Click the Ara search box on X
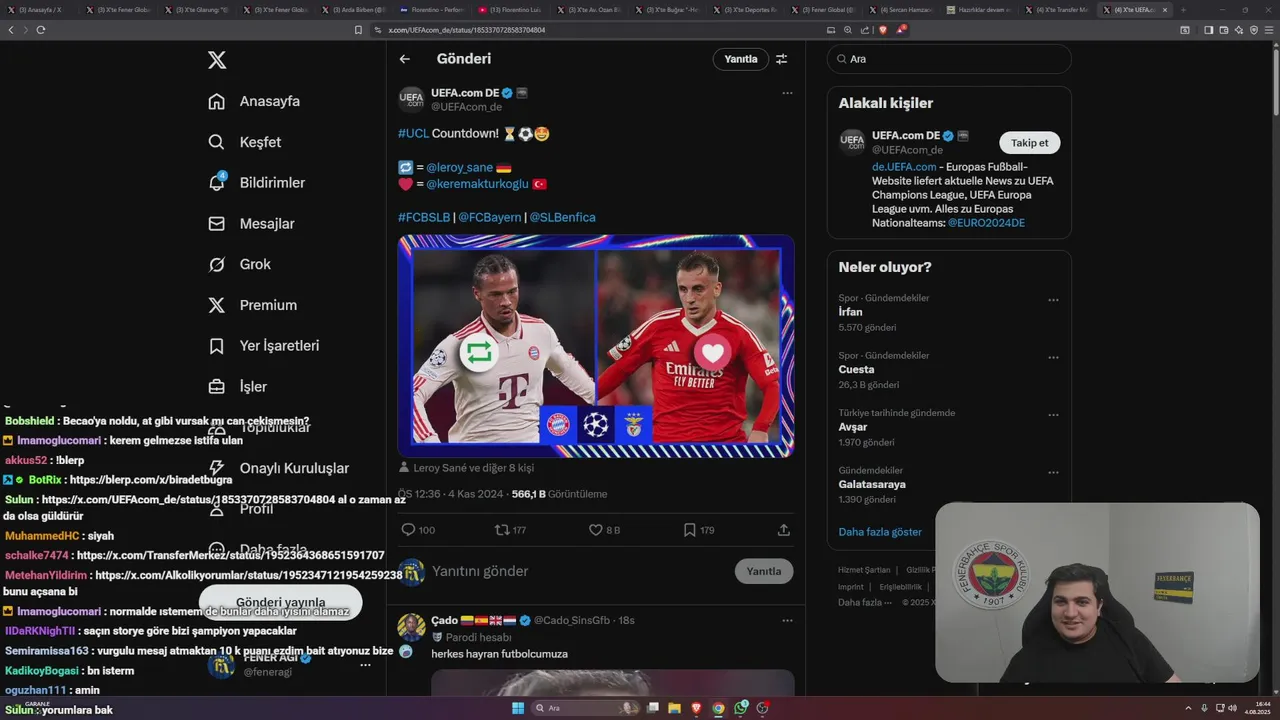 click(x=949, y=59)
